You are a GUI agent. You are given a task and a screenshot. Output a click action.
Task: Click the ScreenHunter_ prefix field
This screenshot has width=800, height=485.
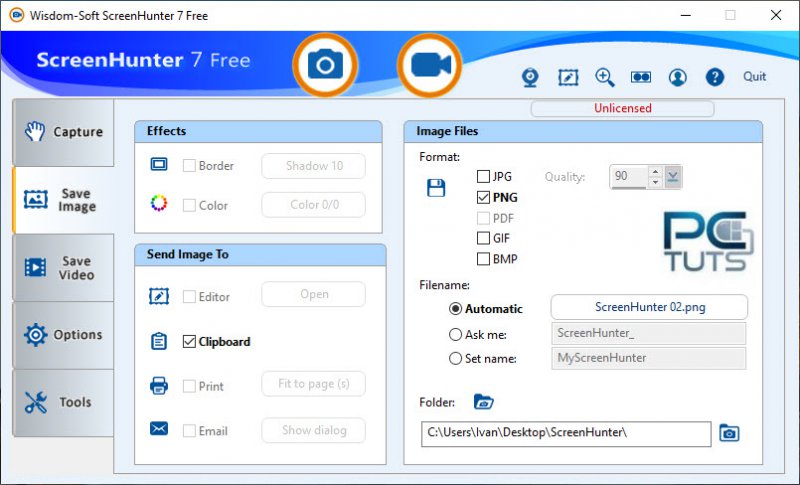(648, 333)
